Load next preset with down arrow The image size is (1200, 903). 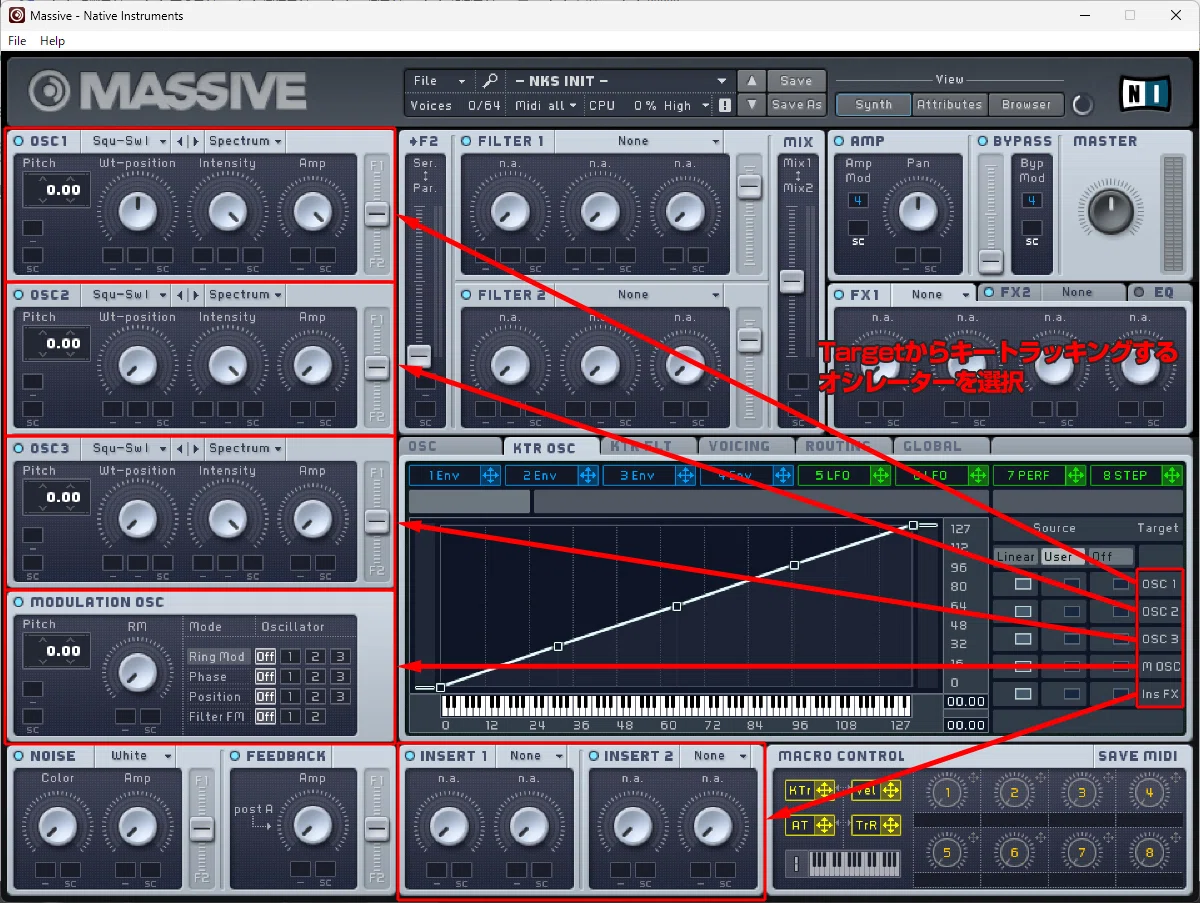coord(752,104)
